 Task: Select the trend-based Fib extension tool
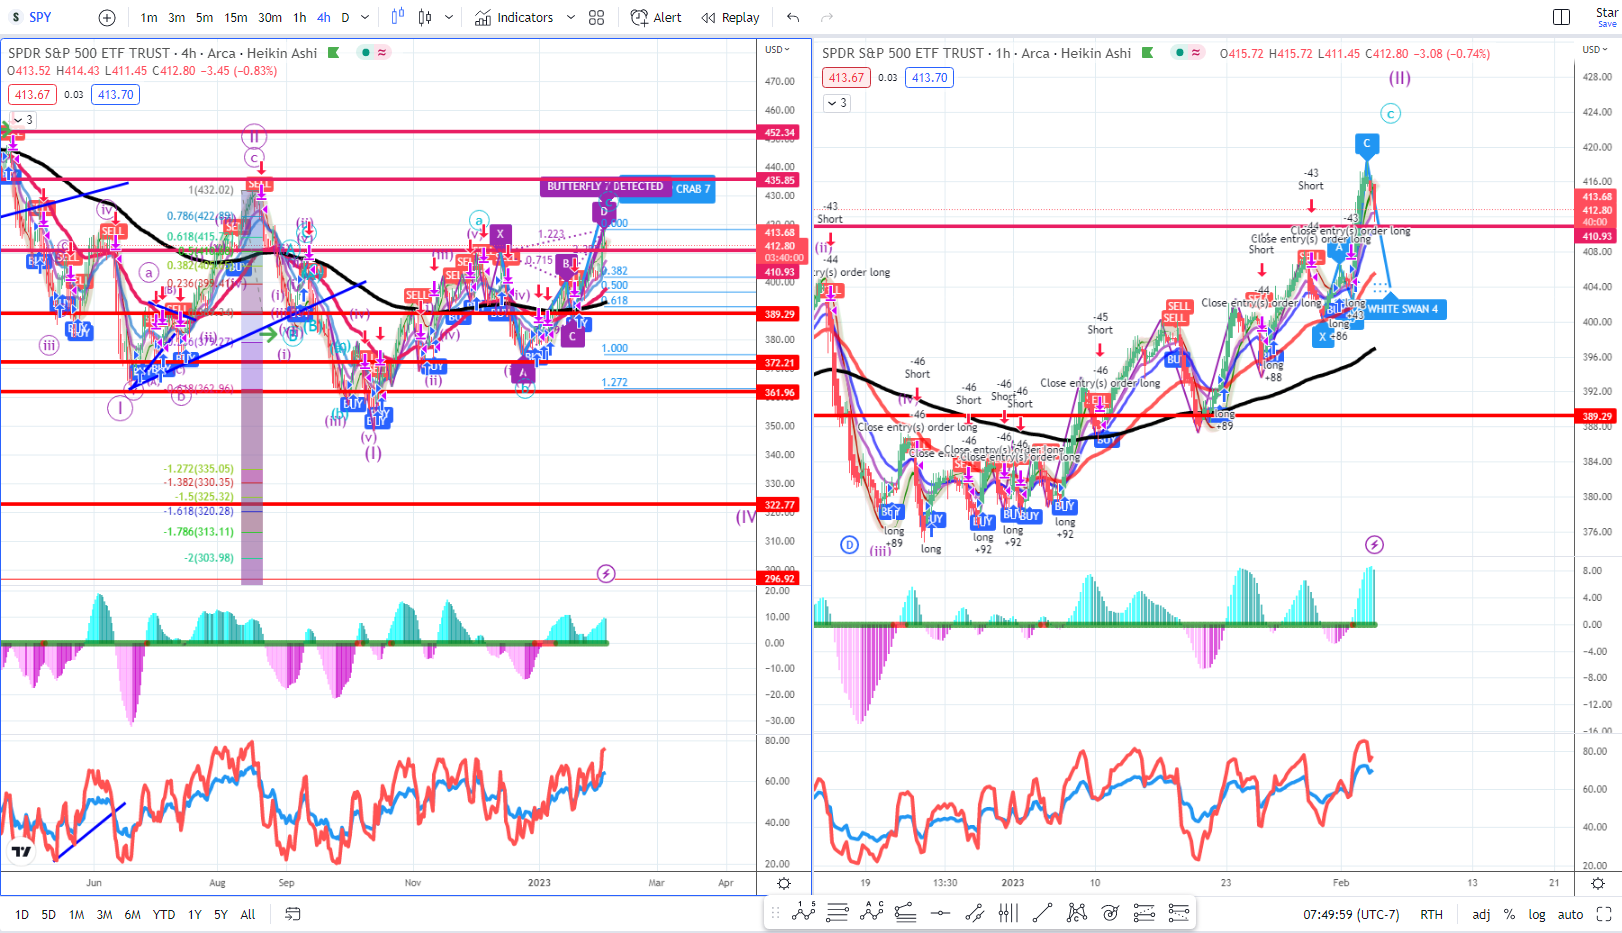[x=906, y=912]
